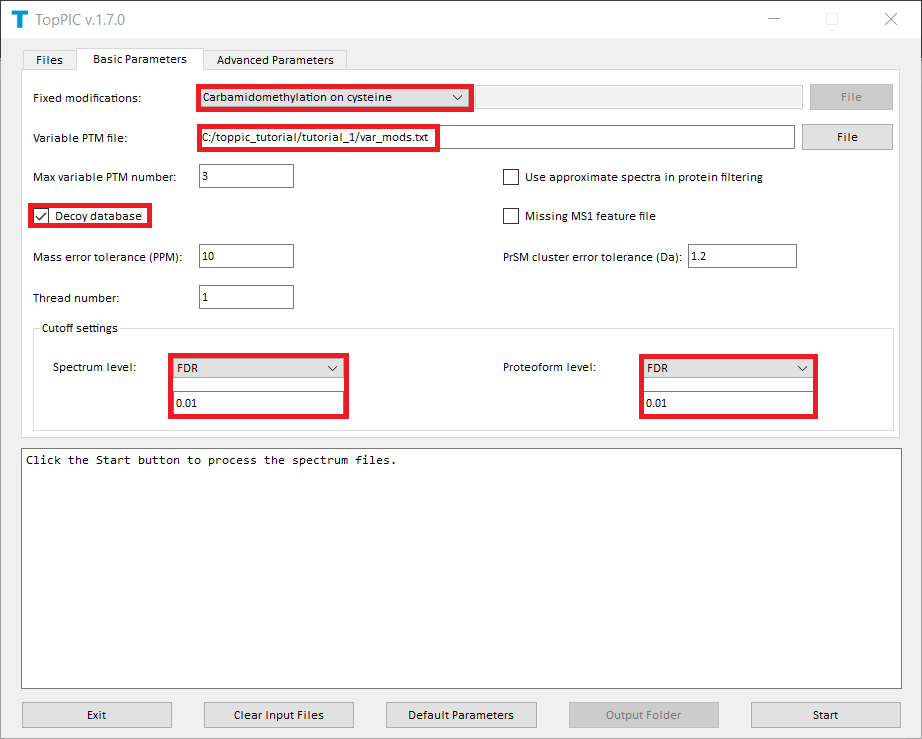Click the Default Parameters button
Viewport: 922px width, 739px height.
461,715
